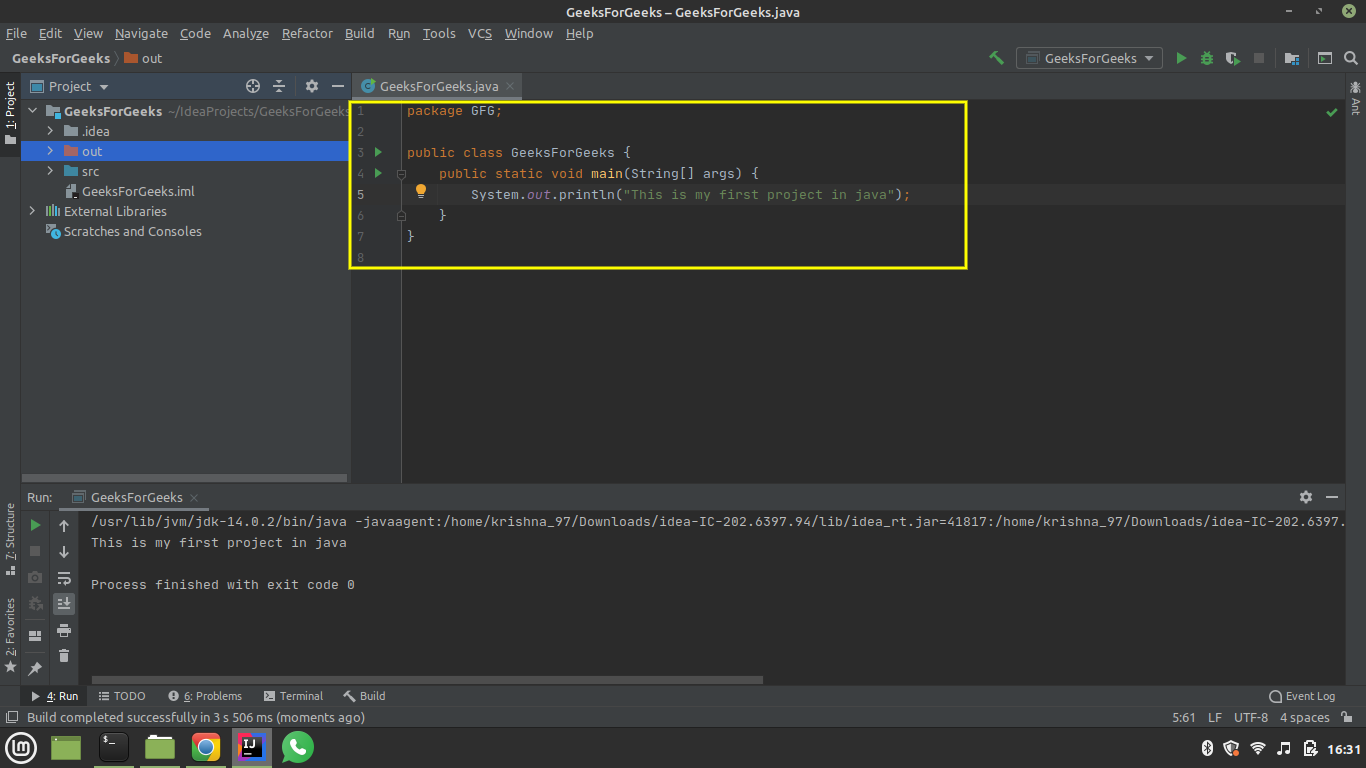Toggle soft-wrap in Run console
Screen dimensions: 1366x768
pyautogui.click(x=64, y=578)
